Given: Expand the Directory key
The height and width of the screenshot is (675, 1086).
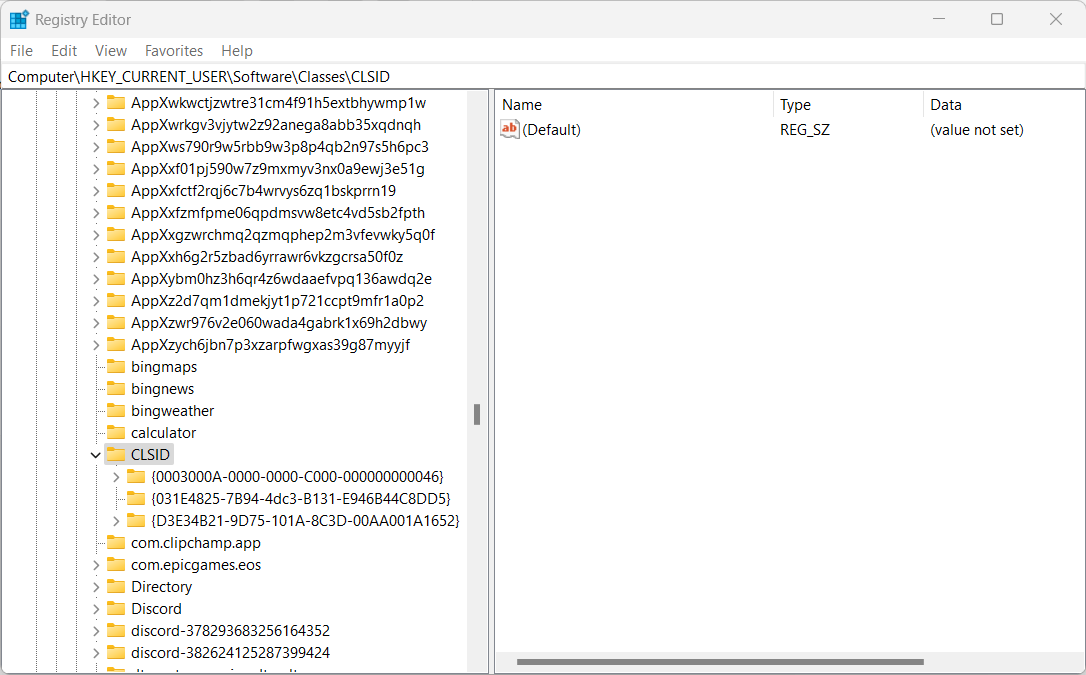Looking at the screenshot, I should tap(96, 587).
